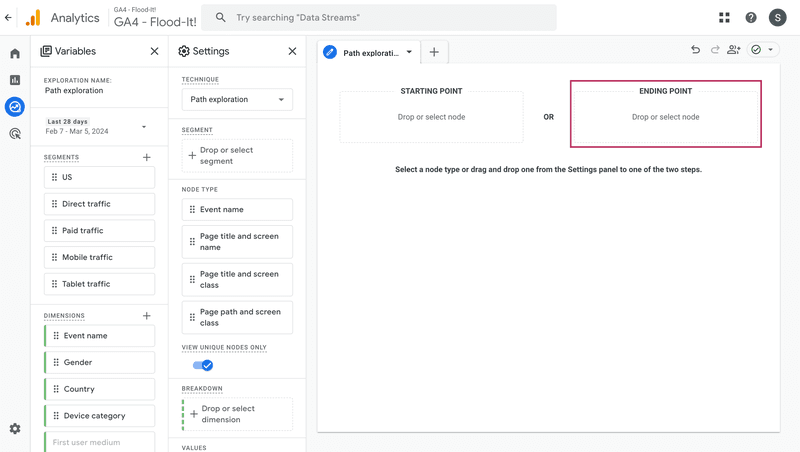Expand the Technique dropdown Path exploration

tap(237, 99)
